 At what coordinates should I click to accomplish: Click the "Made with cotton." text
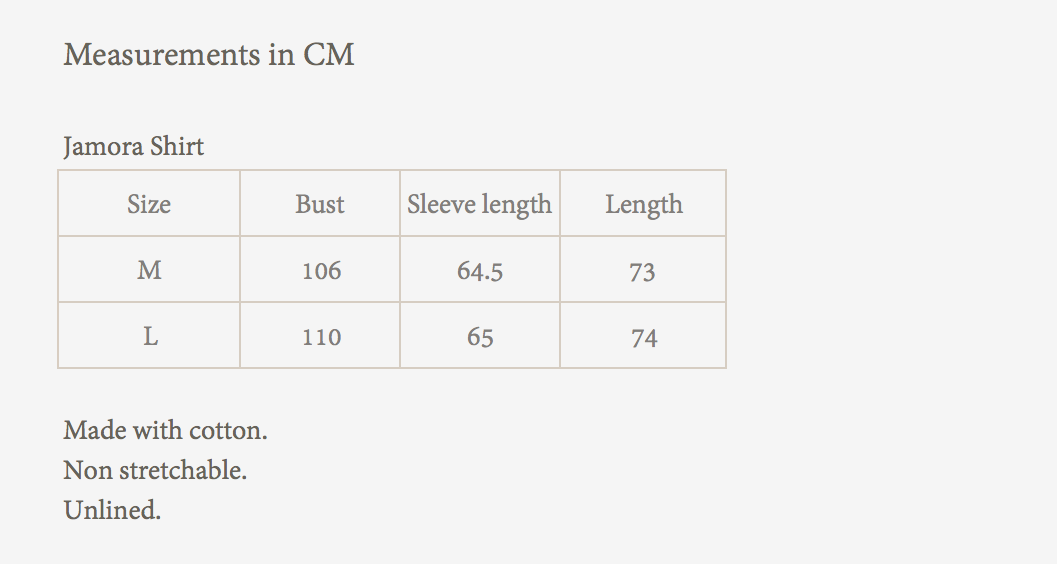pyautogui.click(x=165, y=431)
